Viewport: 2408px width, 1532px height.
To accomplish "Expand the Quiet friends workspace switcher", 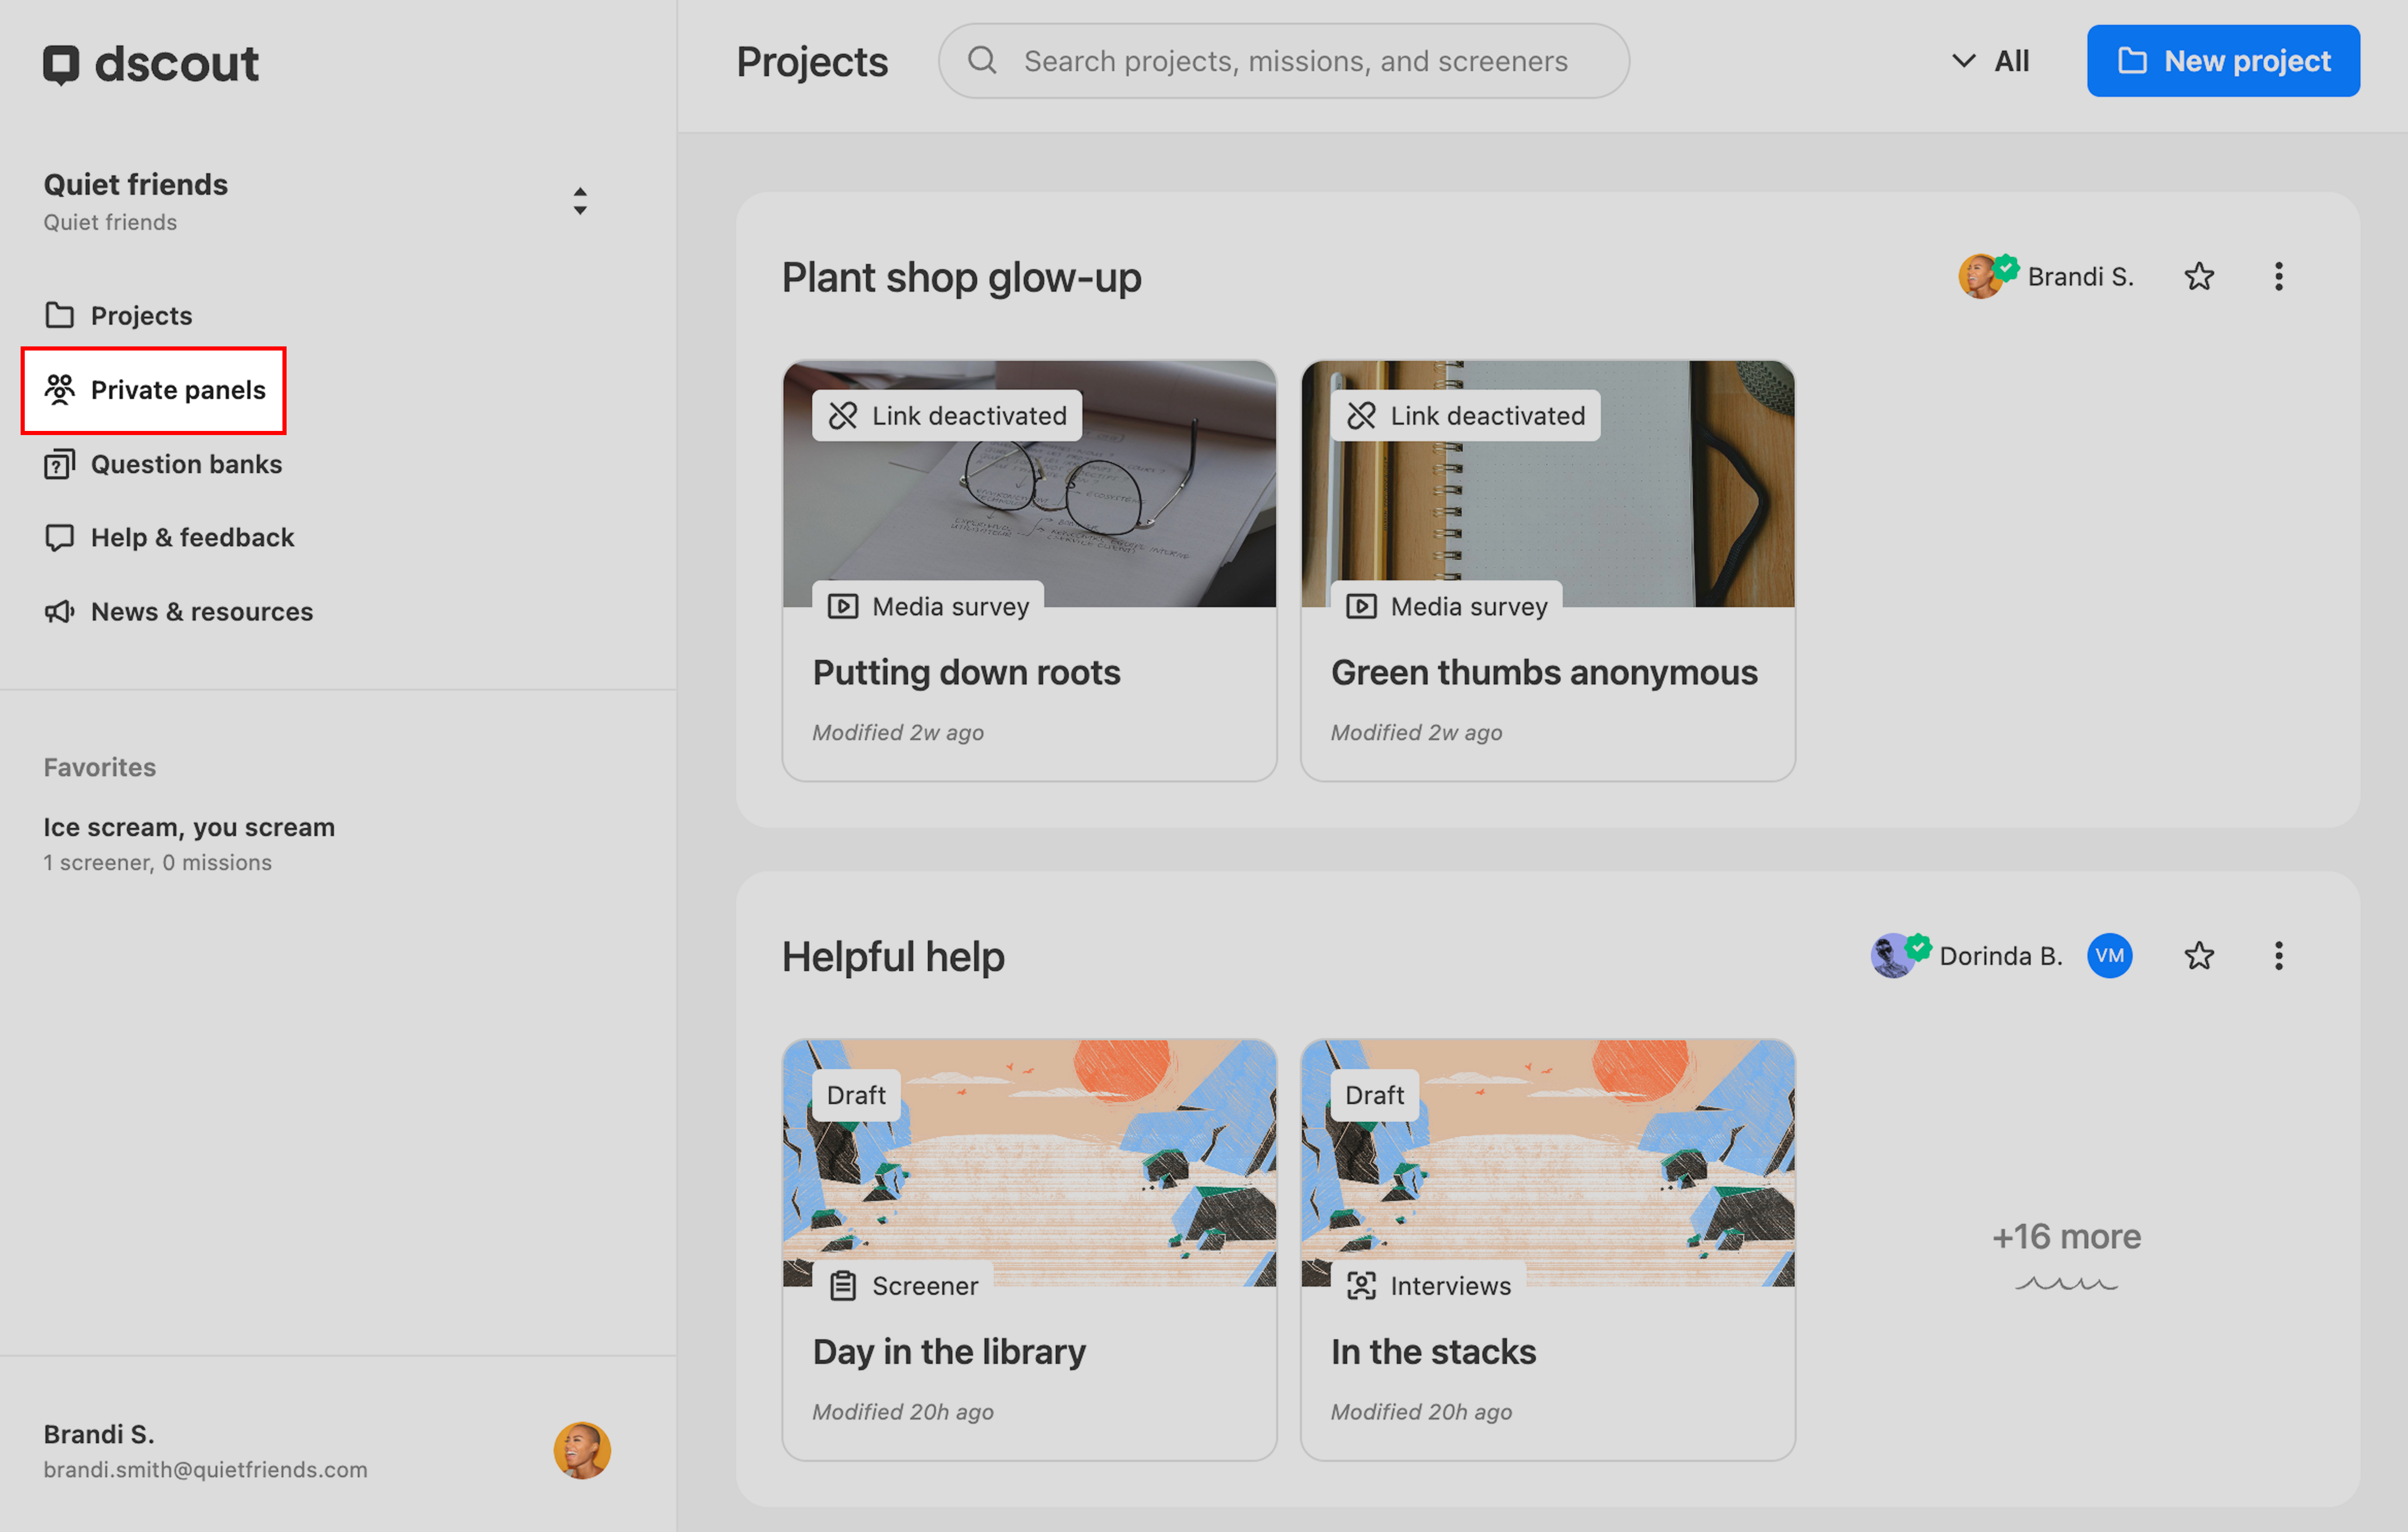I will pos(579,201).
